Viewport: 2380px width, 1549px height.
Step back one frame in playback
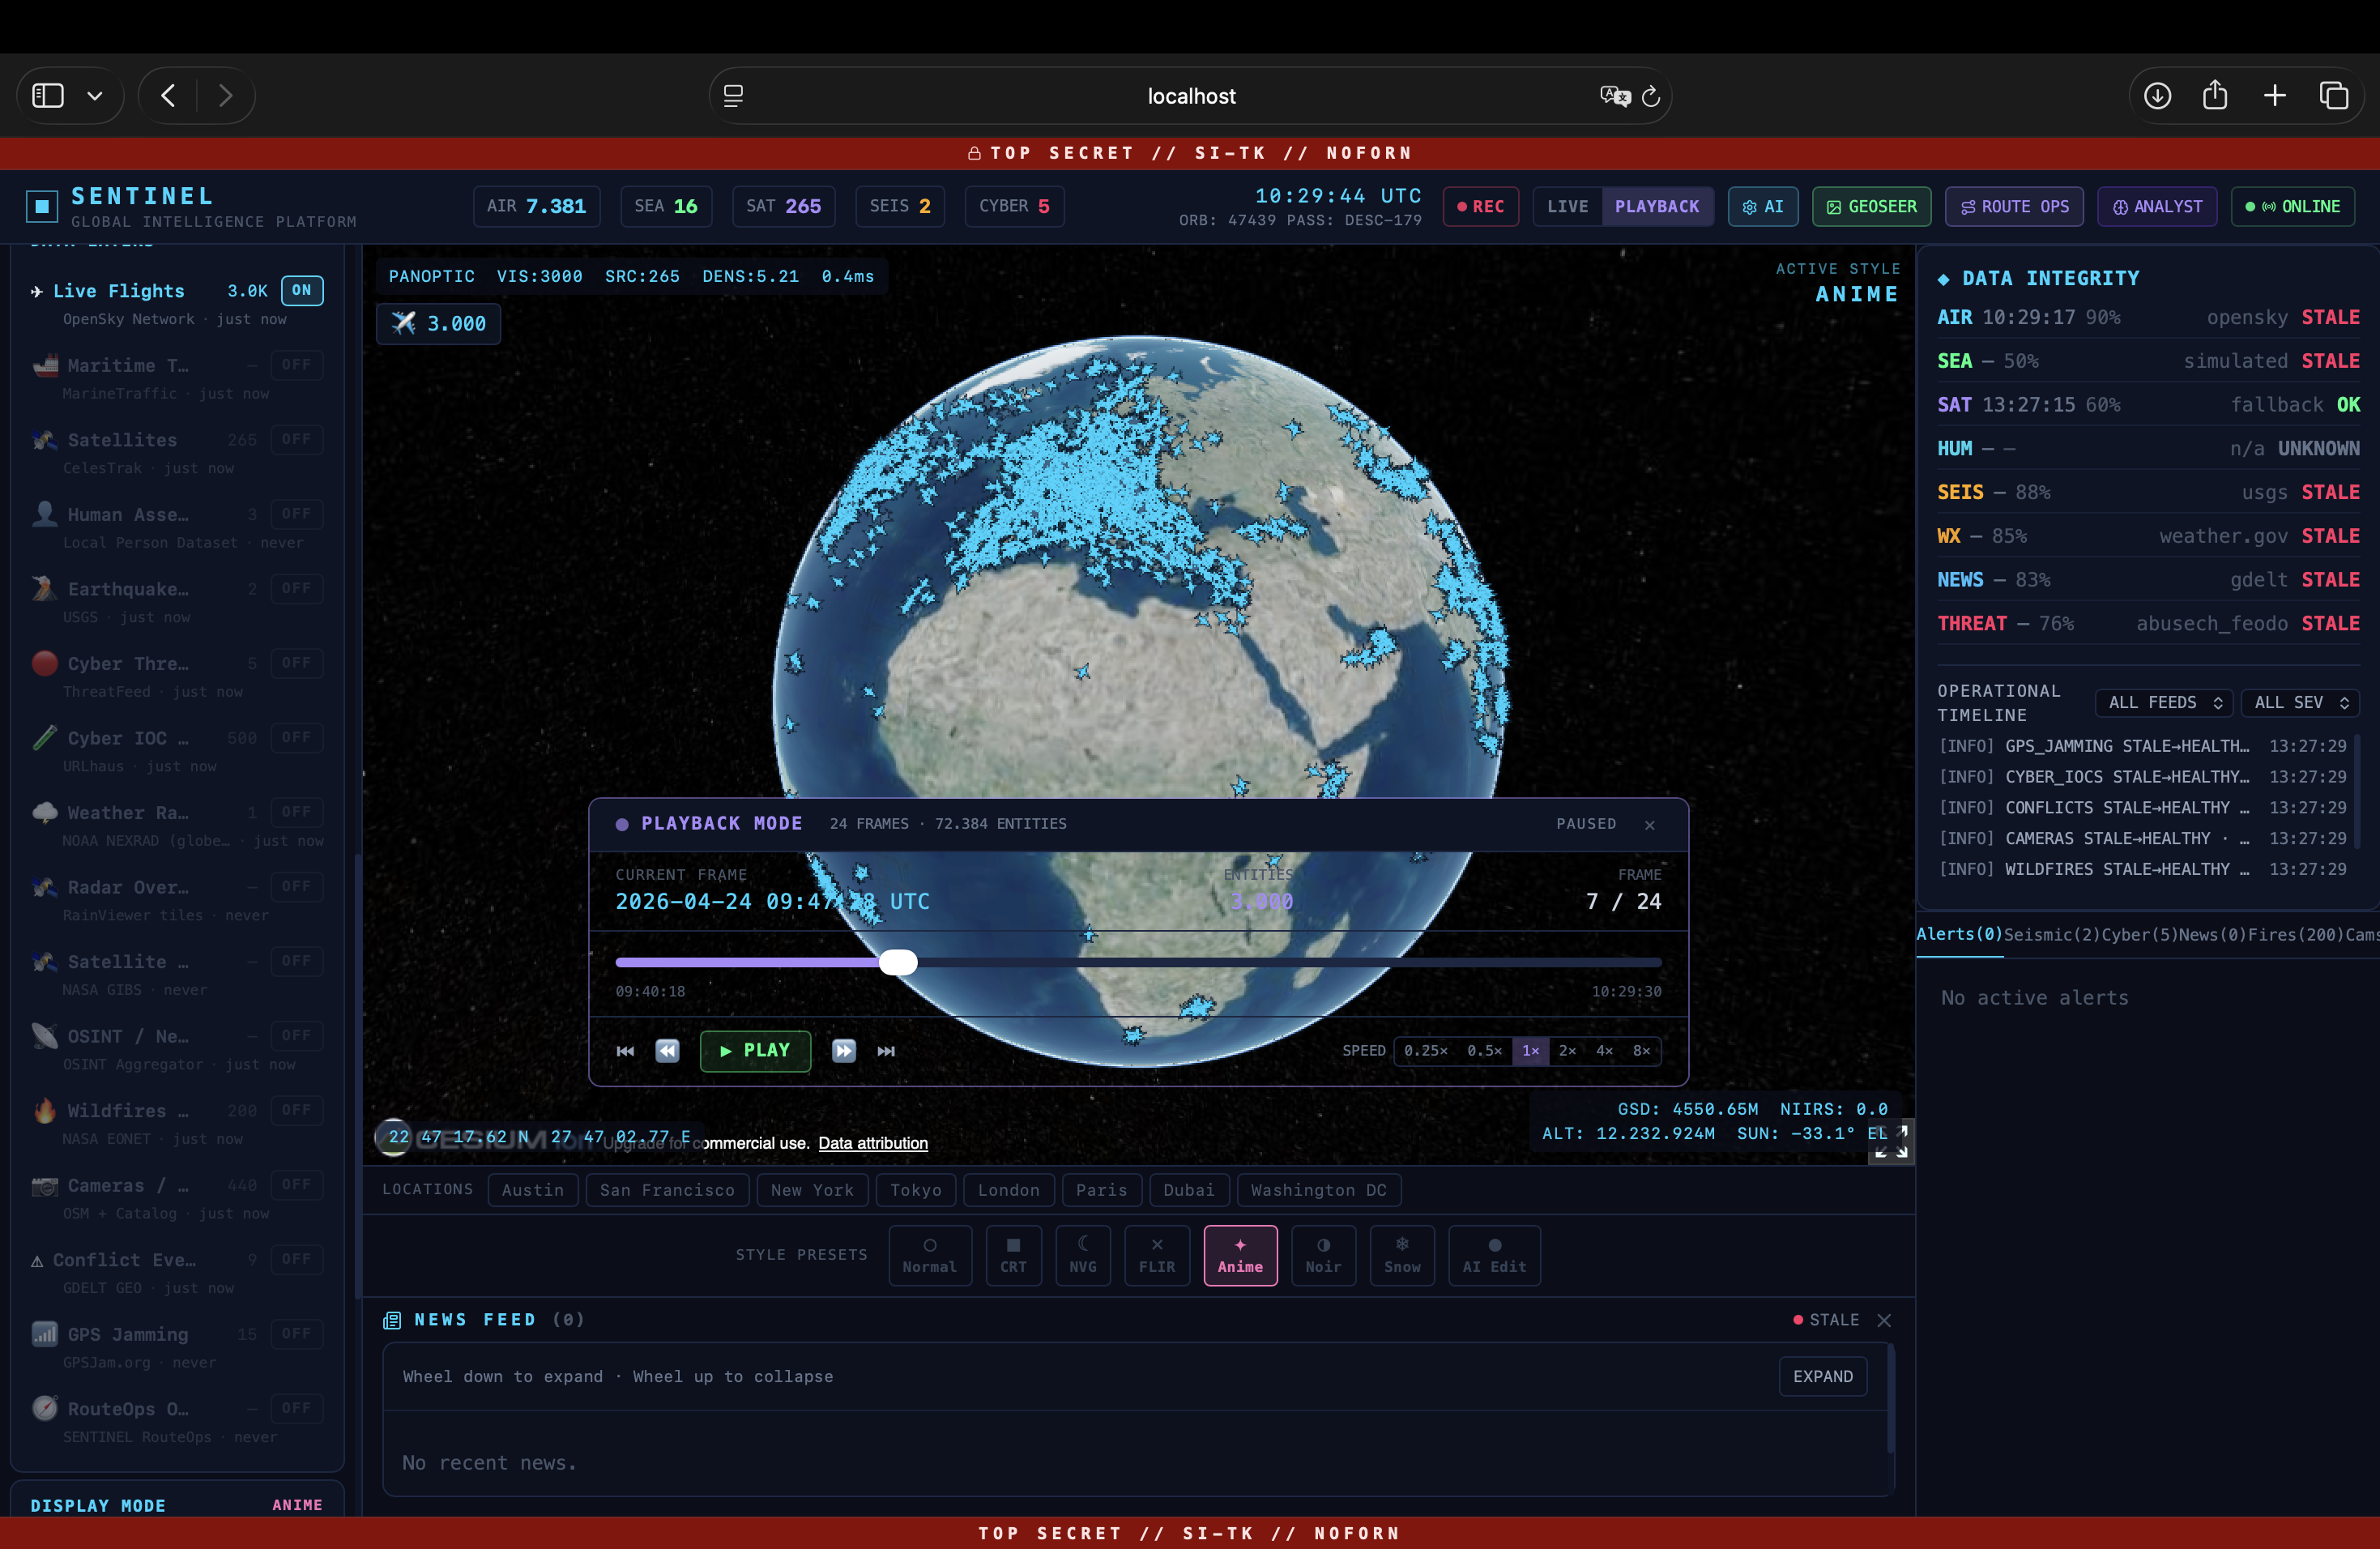(x=667, y=1051)
